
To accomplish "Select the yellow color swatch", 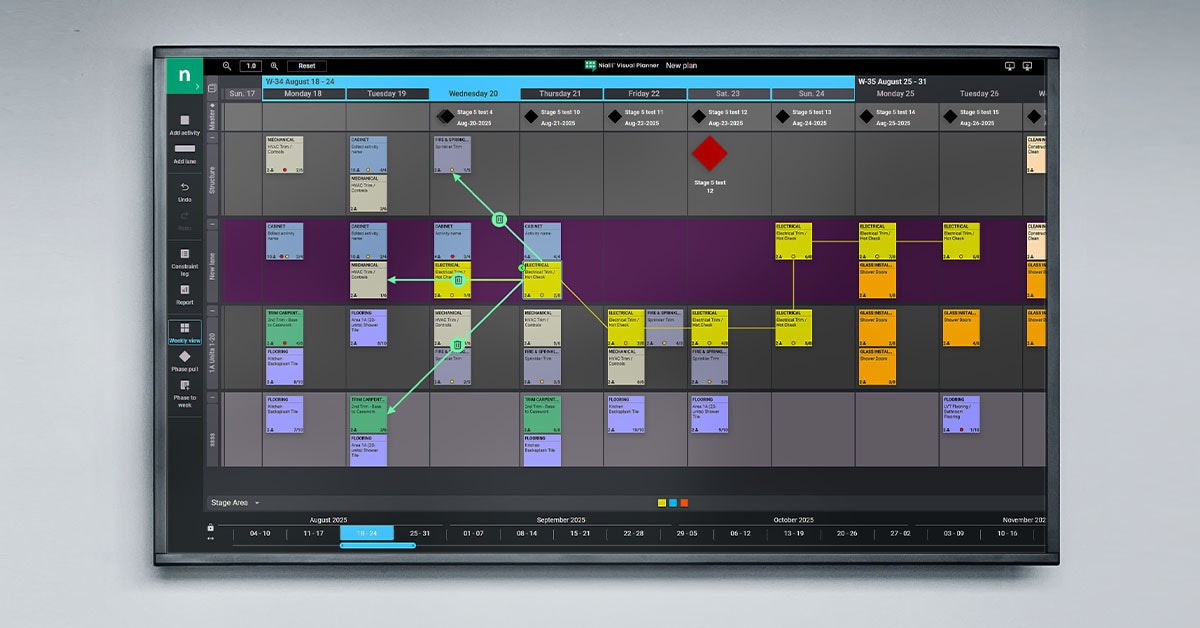I will pyautogui.click(x=661, y=502).
